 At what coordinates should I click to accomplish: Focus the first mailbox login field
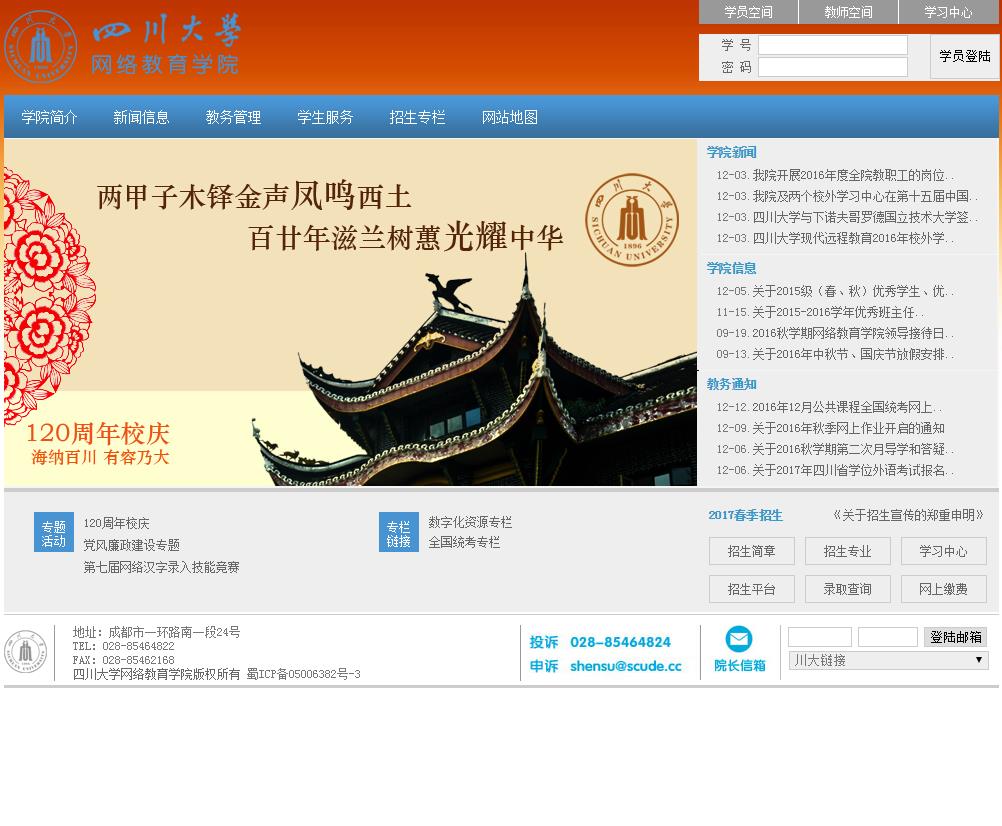pyautogui.click(x=820, y=637)
